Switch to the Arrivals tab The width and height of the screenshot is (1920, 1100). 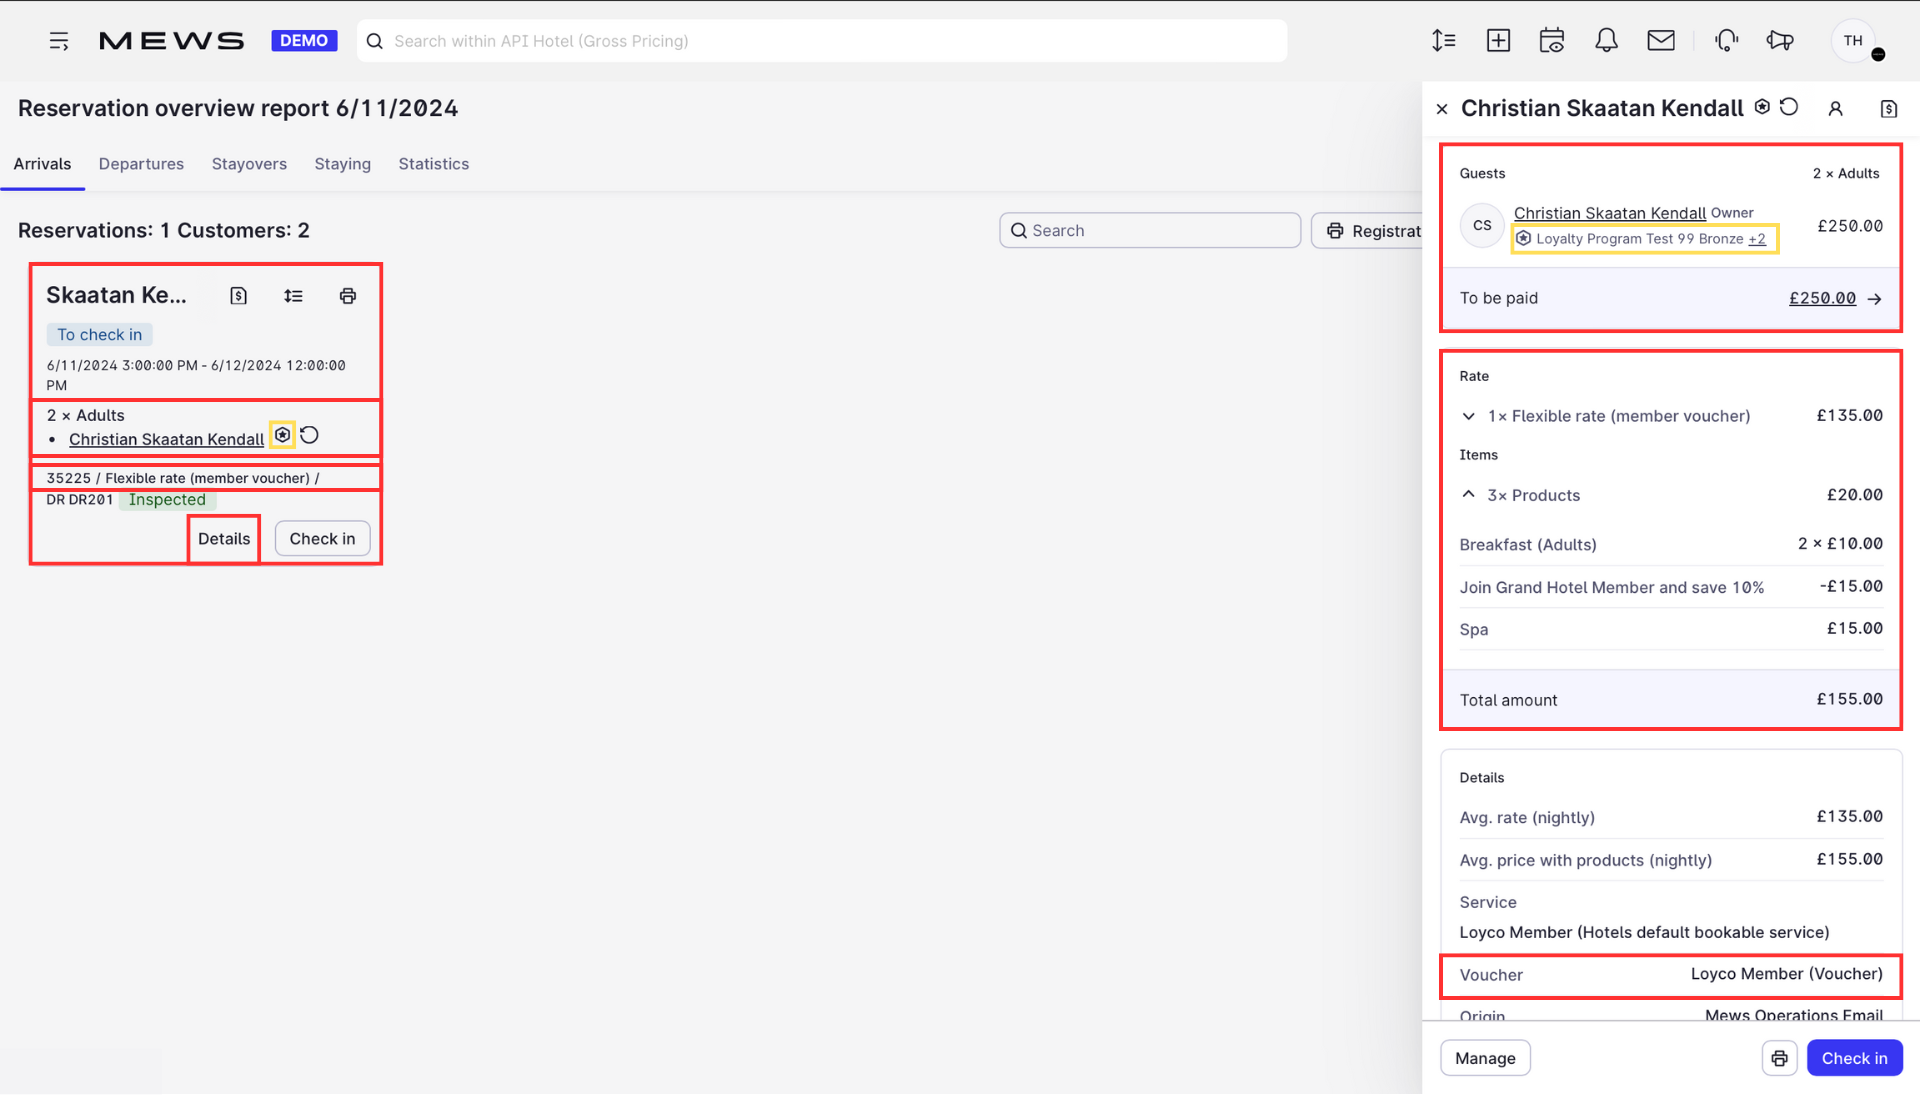click(42, 164)
